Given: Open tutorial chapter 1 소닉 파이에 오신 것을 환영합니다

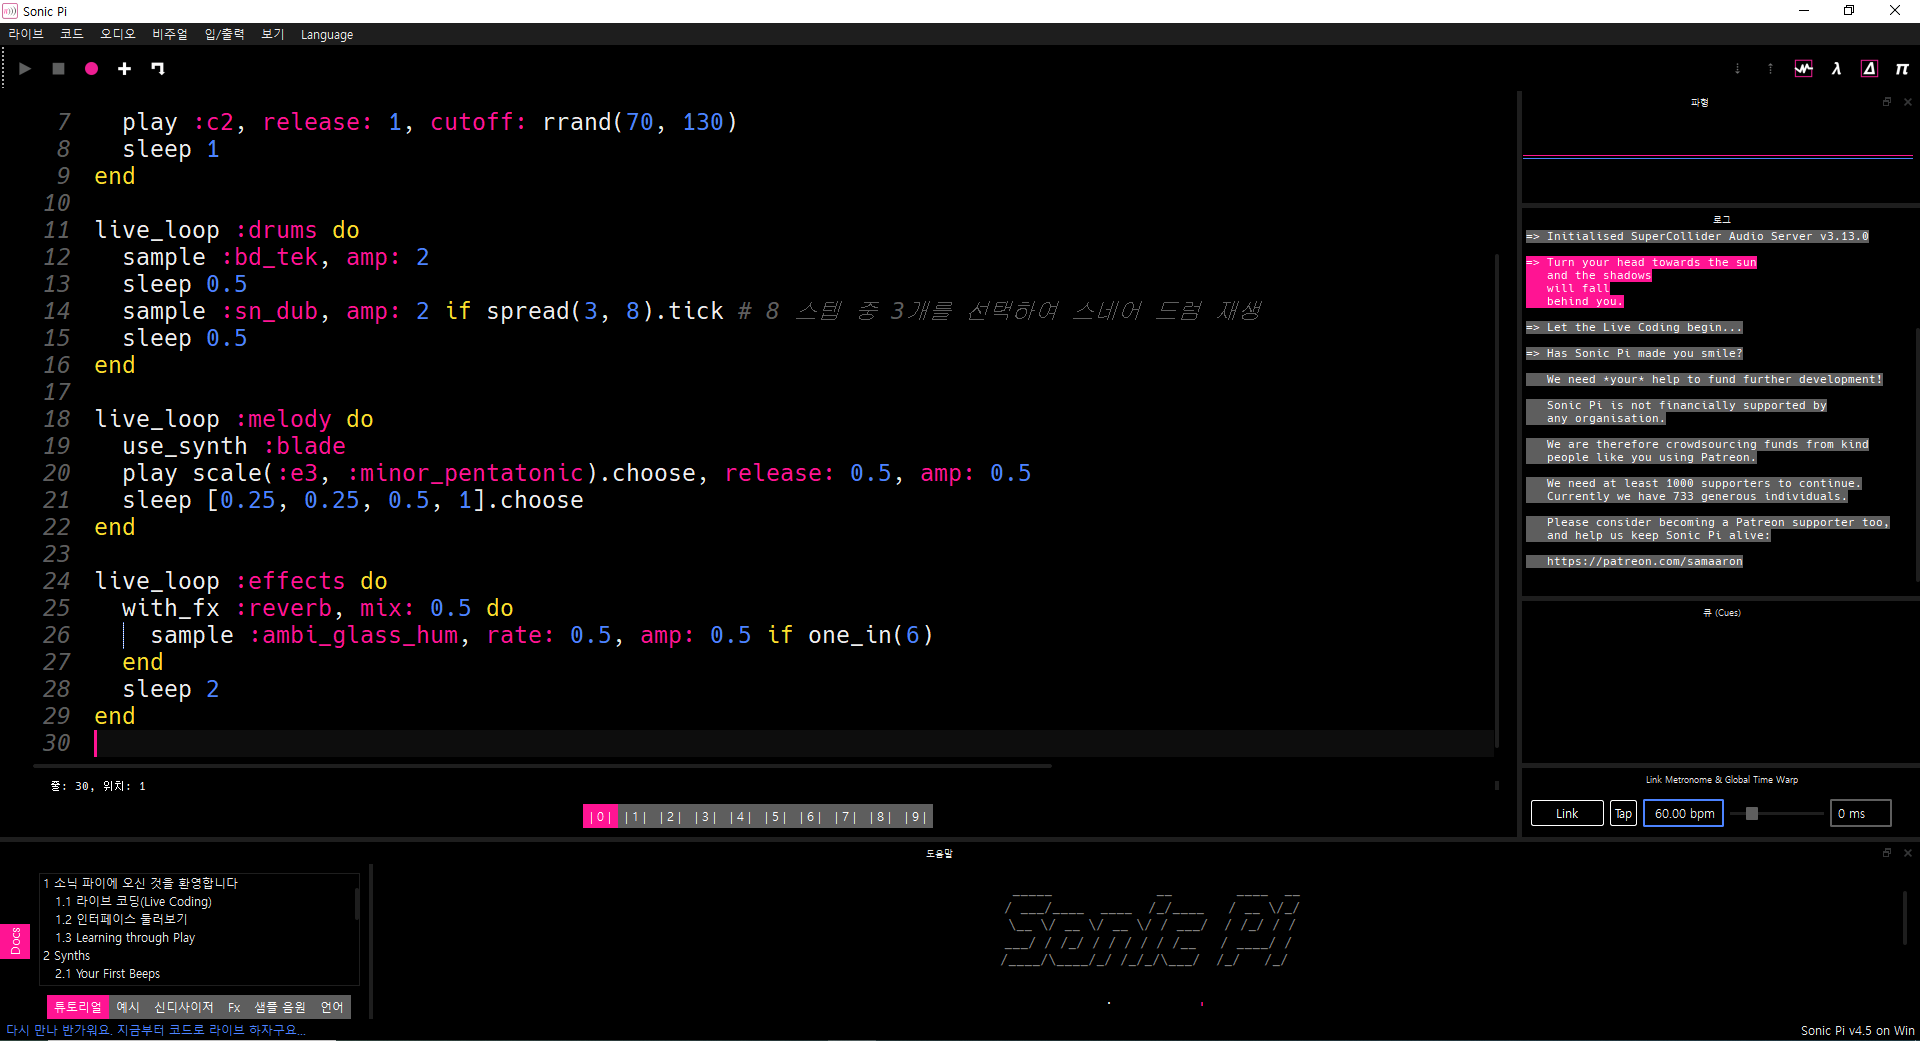Looking at the screenshot, I should coord(140,883).
